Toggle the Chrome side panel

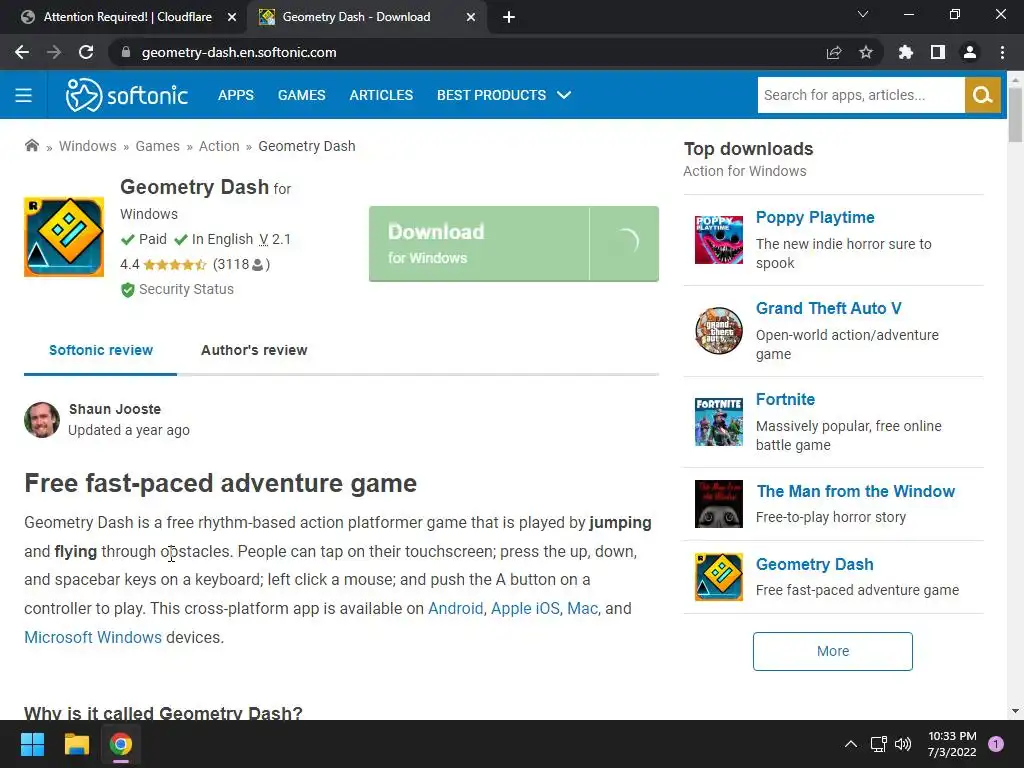click(938, 52)
